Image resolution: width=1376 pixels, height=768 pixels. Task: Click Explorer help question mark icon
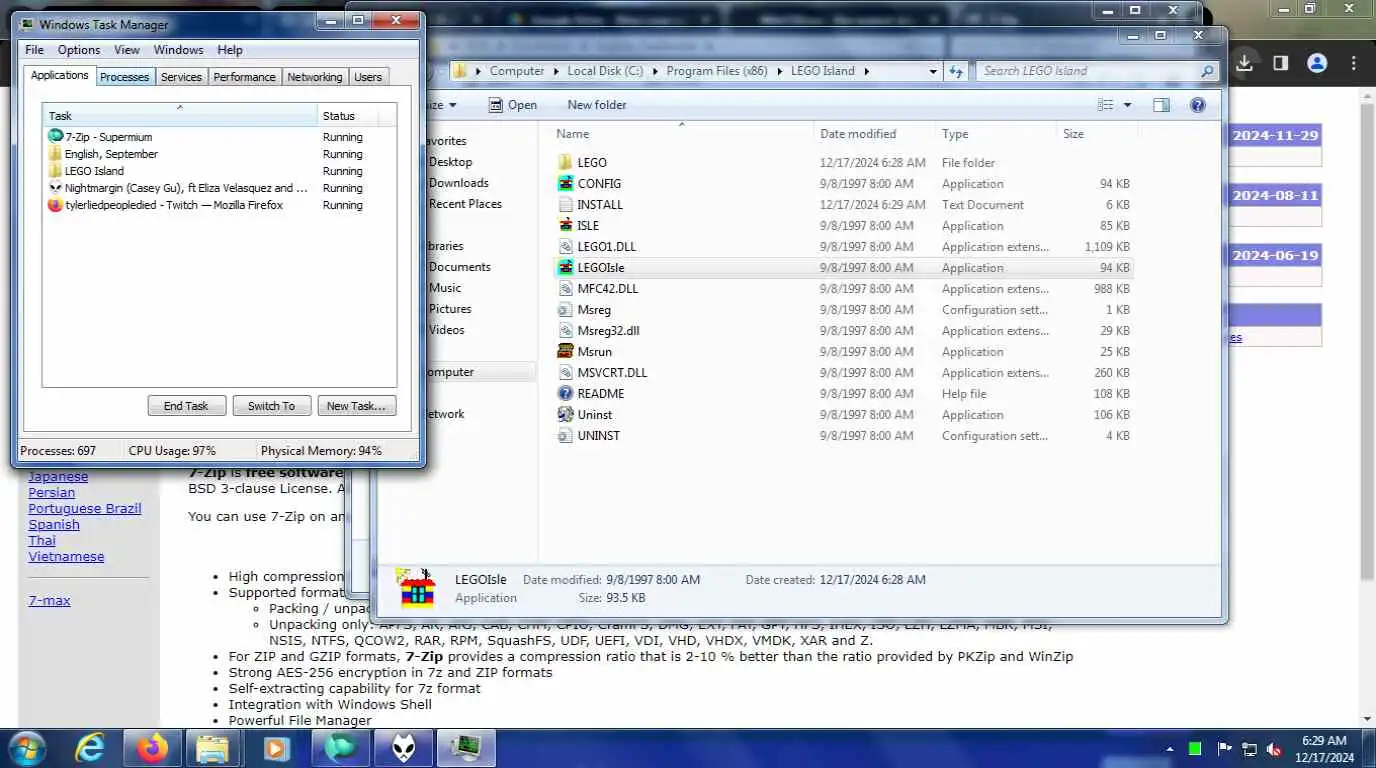coord(1198,105)
